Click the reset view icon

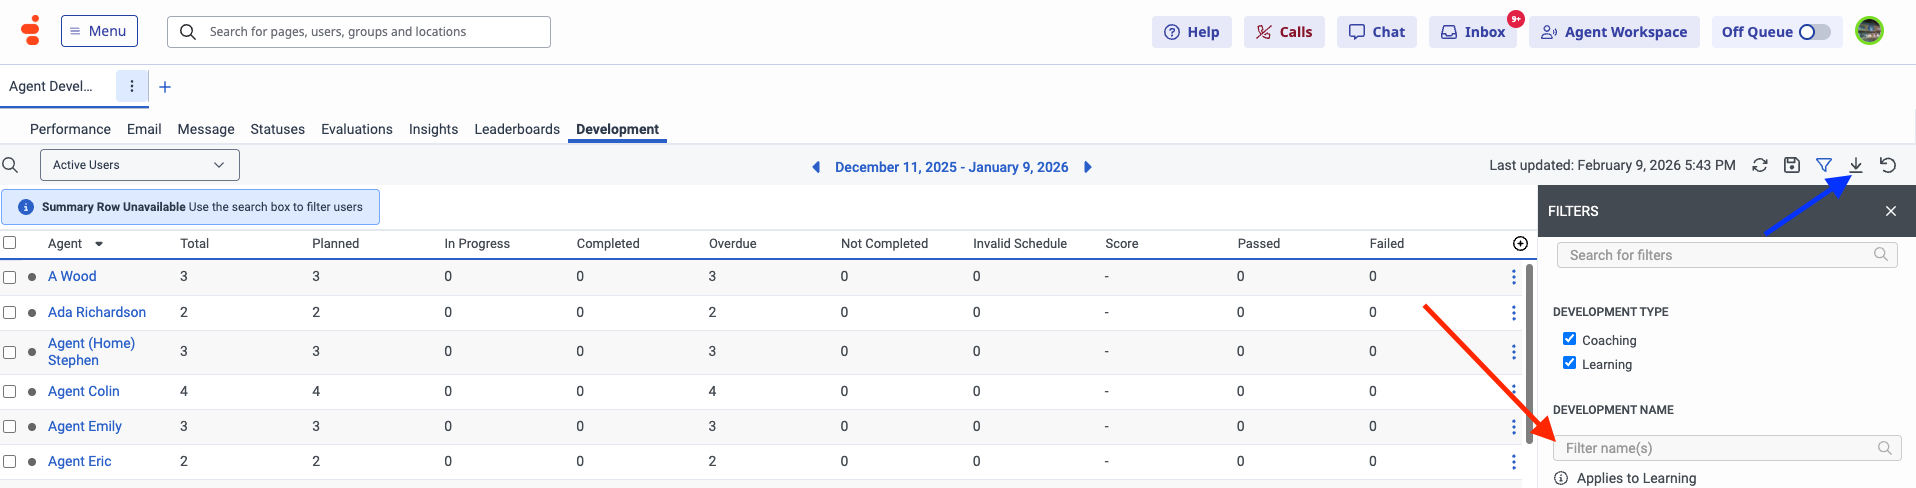(1888, 165)
